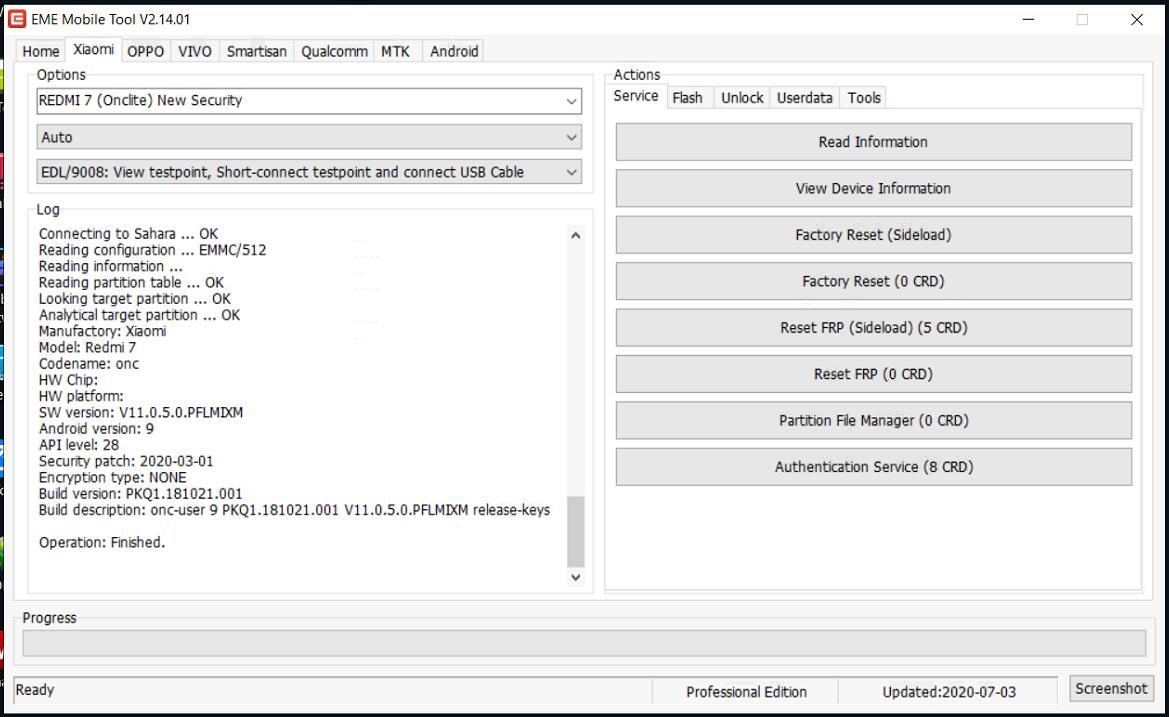
Task: Click the 'Updated:2020-07-03' status text
Action: [x=949, y=692]
